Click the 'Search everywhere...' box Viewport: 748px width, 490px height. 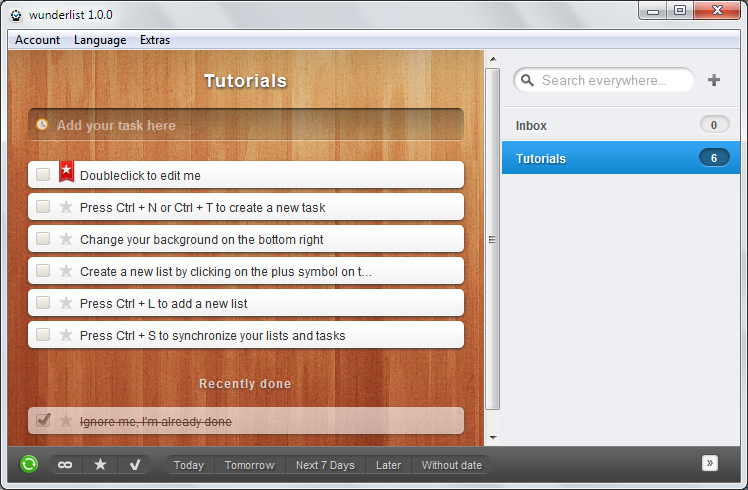(x=603, y=80)
